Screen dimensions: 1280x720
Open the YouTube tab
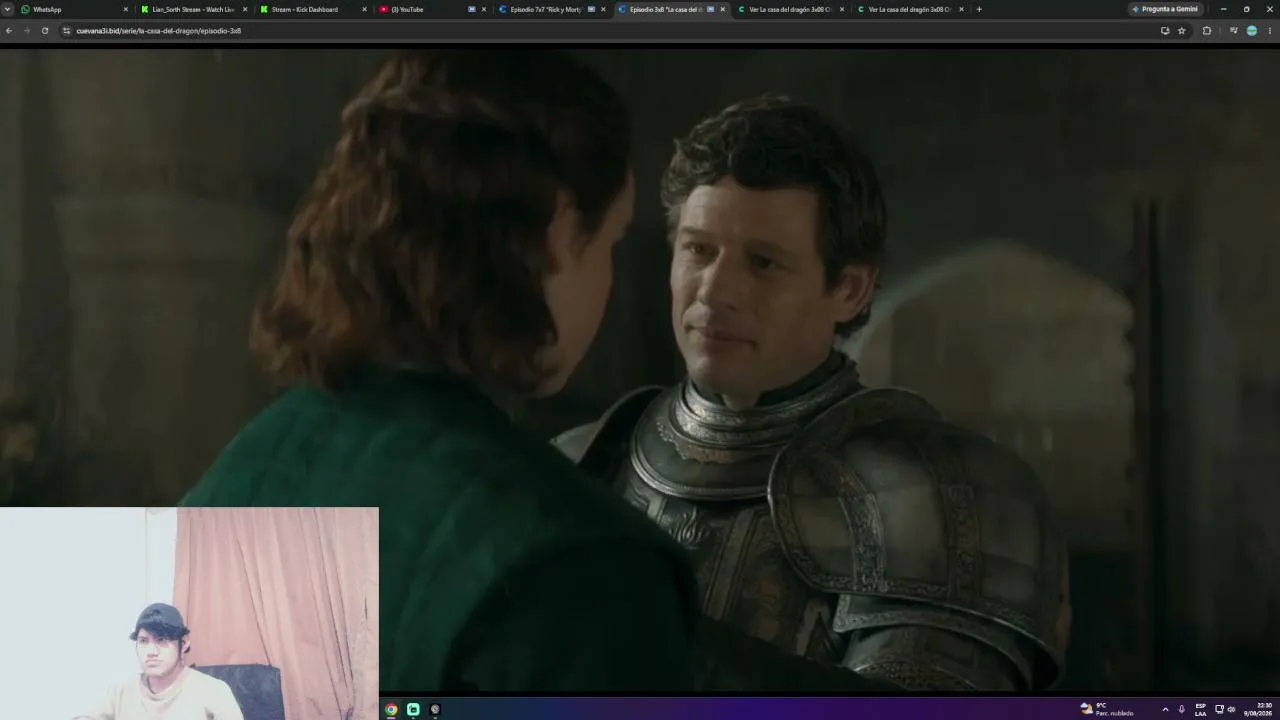point(431,9)
